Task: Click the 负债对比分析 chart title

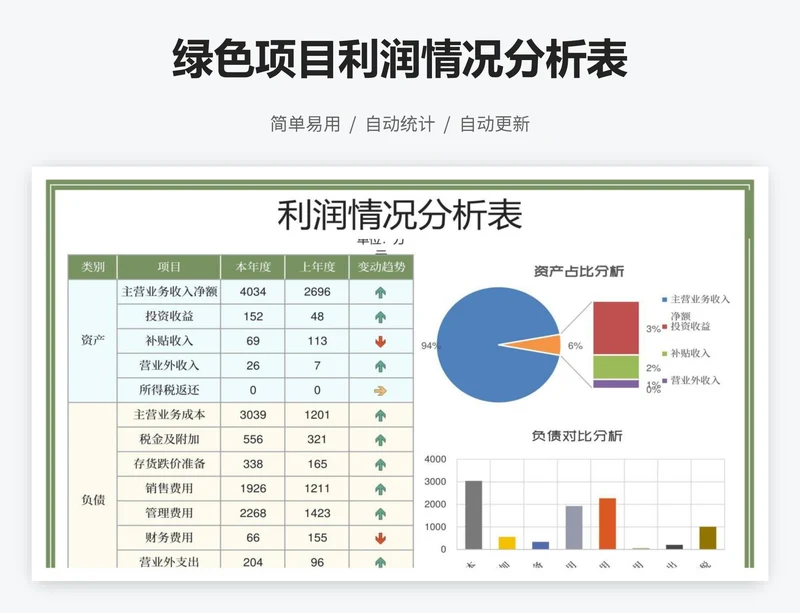Action: (x=577, y=436)
